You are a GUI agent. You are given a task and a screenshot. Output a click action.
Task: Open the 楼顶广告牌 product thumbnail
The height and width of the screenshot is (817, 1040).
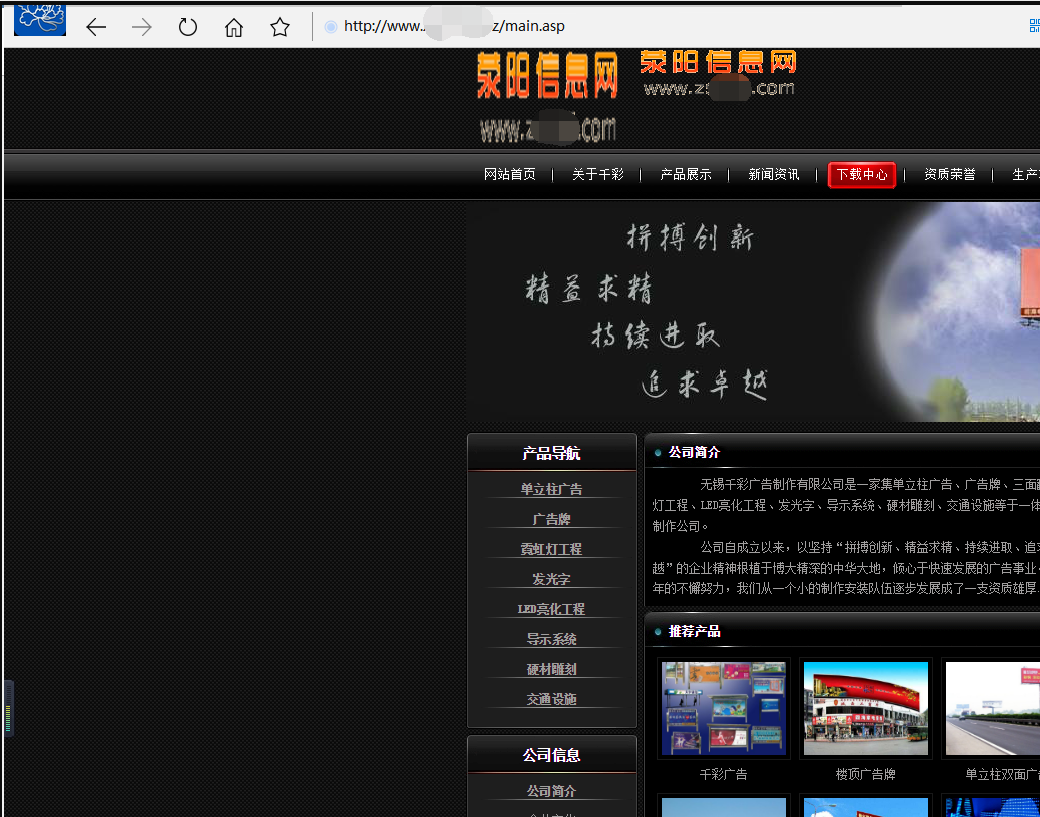click(866, 708)
